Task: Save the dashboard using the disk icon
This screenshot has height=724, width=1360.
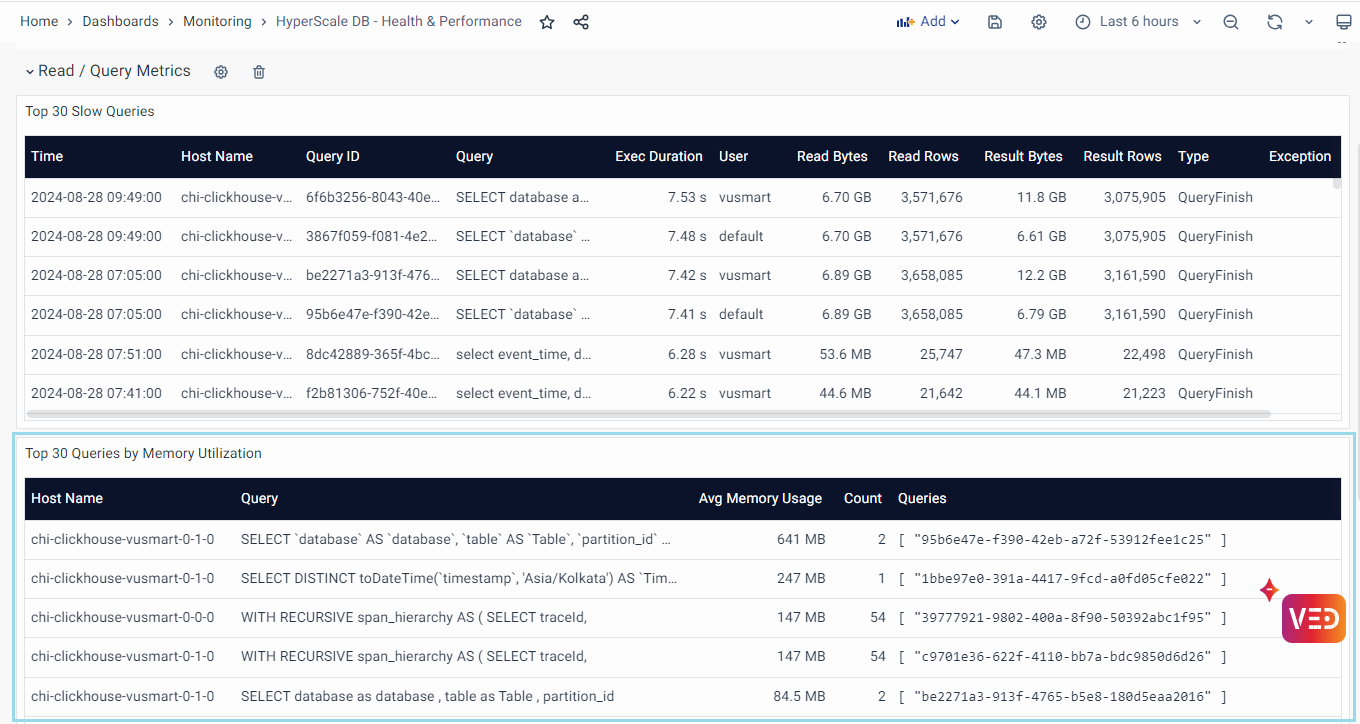Action: [x=994, y=22]
